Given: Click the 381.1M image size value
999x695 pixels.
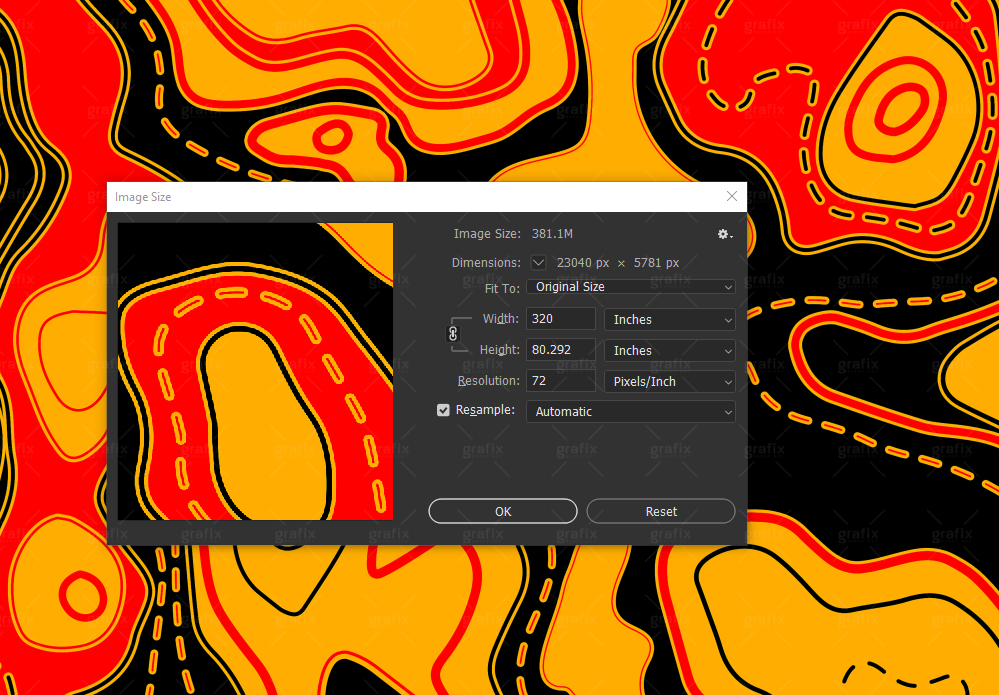Looking at the screenshot, I should 552,234.
